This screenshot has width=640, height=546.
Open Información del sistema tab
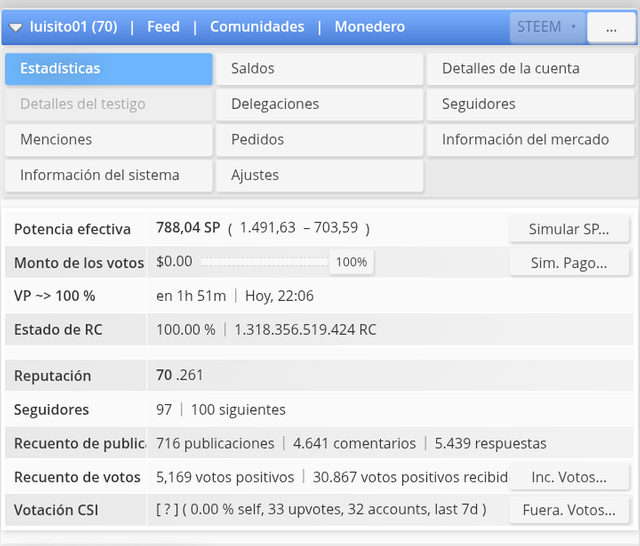tap(109, 175)
